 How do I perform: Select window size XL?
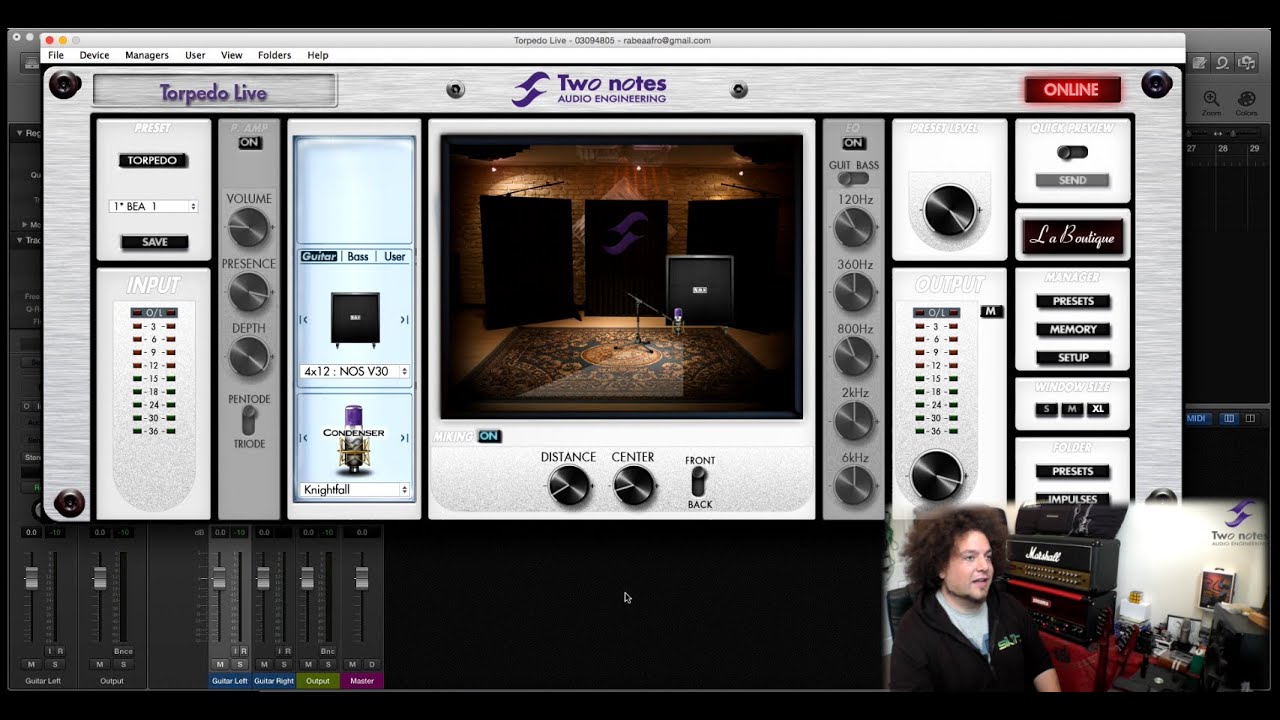(x=1098, y=409)
